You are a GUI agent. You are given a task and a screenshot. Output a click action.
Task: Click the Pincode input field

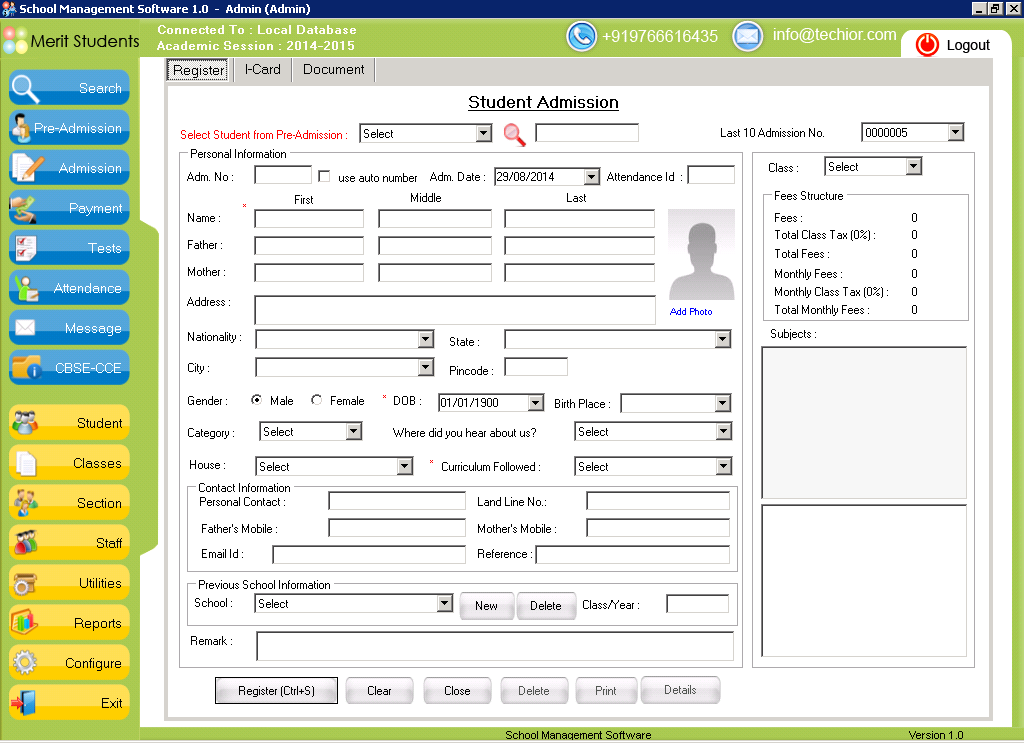(536, 367)
